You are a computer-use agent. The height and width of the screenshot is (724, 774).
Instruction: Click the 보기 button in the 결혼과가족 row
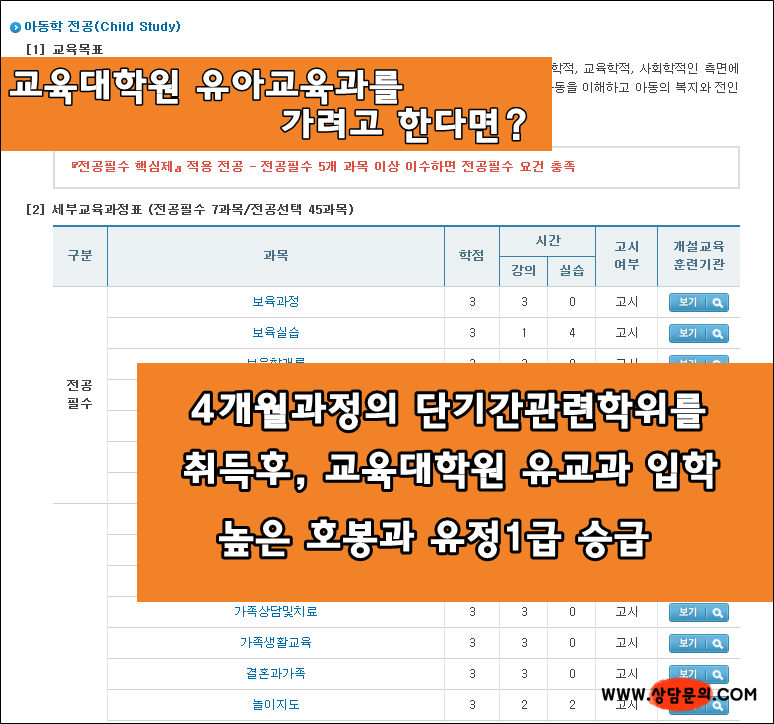(698, 674)
